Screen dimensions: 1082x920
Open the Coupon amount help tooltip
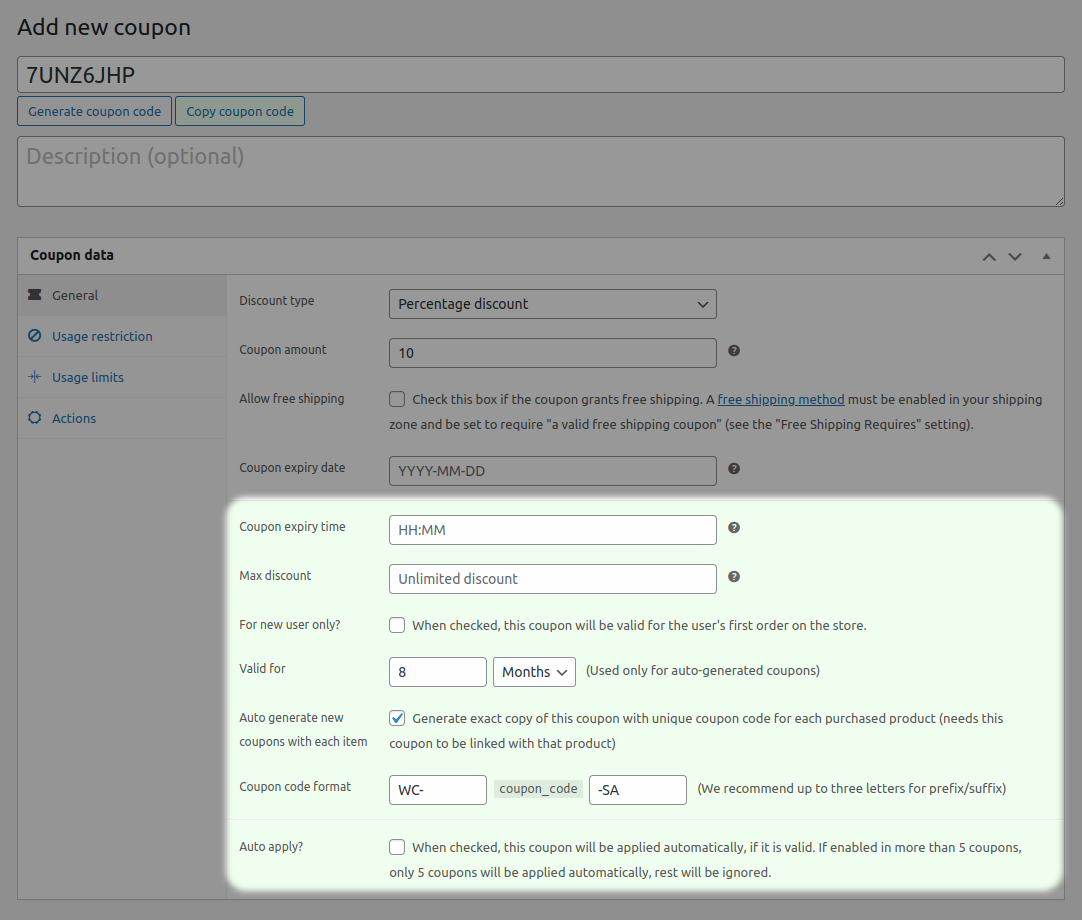(733, 351)
